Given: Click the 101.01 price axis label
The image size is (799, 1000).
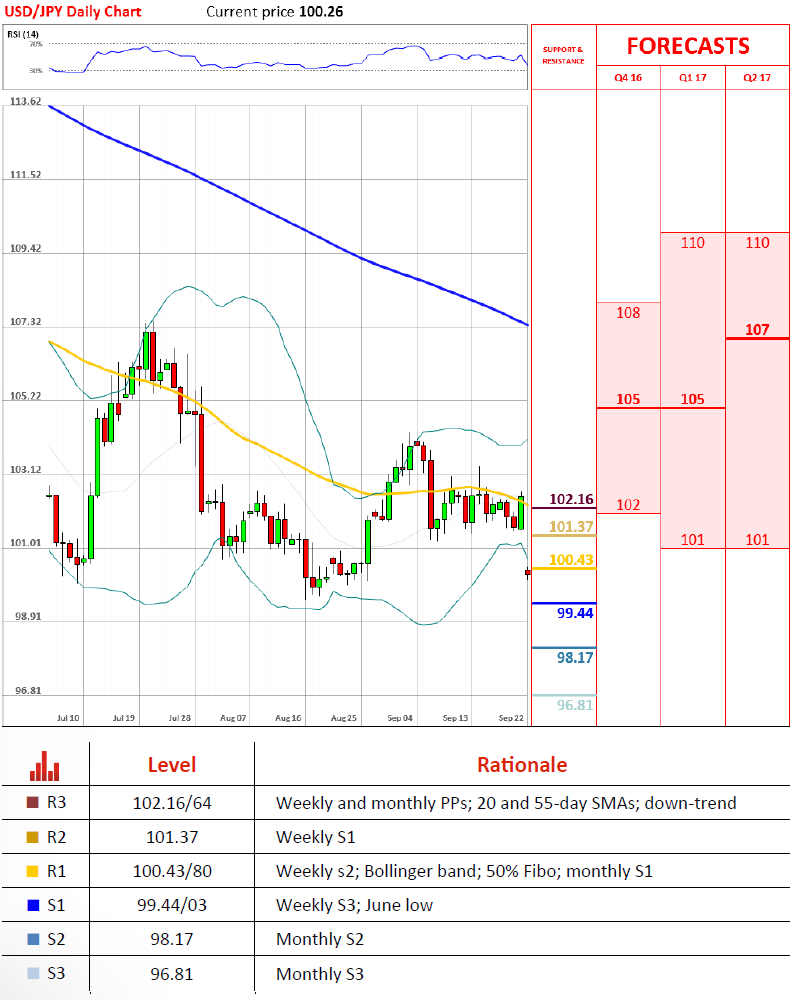Looking at the screenshot, I should pyautogui.click(x=26, y=543).
